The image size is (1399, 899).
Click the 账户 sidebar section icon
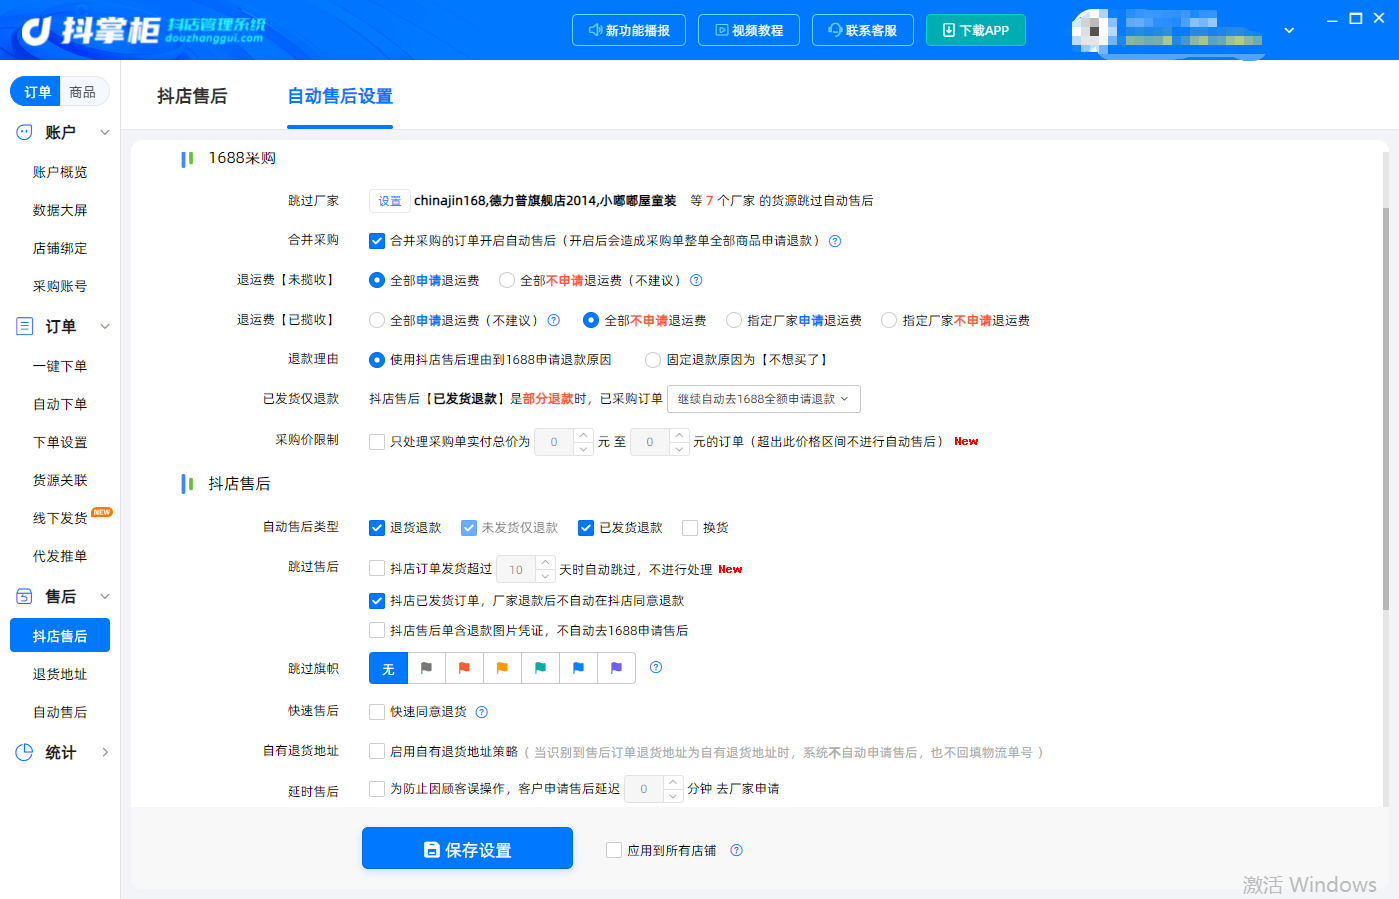tap(25, 132)
